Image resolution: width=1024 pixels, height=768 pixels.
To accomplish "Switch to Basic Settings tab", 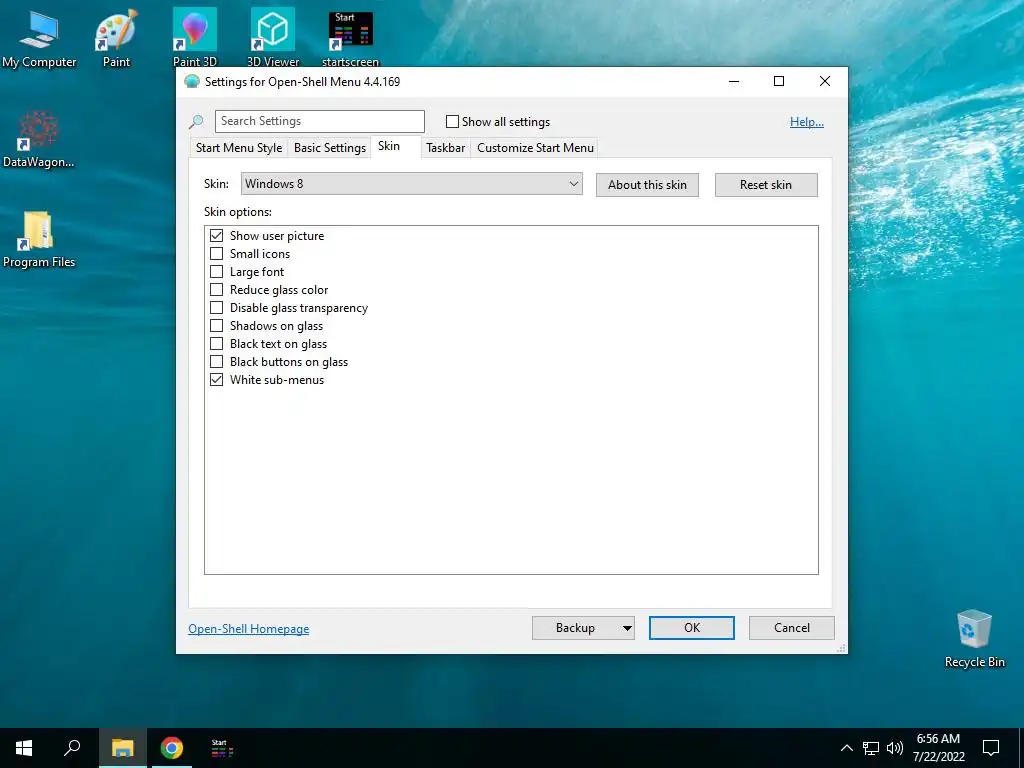I will (330, 148).
